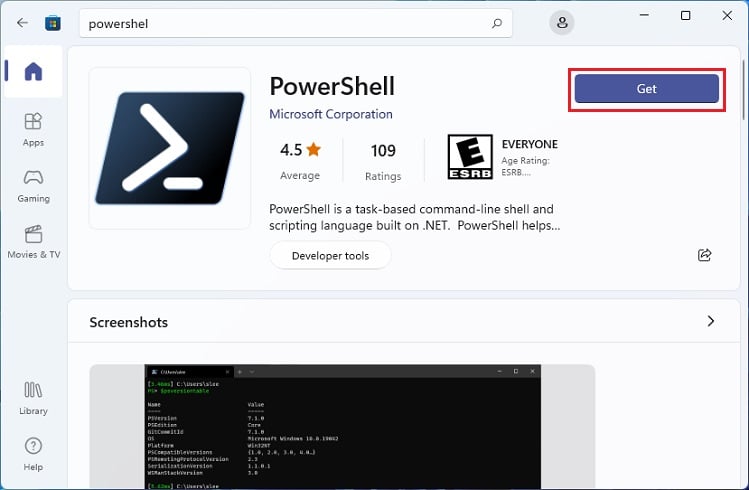Viewport: 749px width, 490px height.
Task: Click the Get button to install PowerShell
Action: pos(647,89)
